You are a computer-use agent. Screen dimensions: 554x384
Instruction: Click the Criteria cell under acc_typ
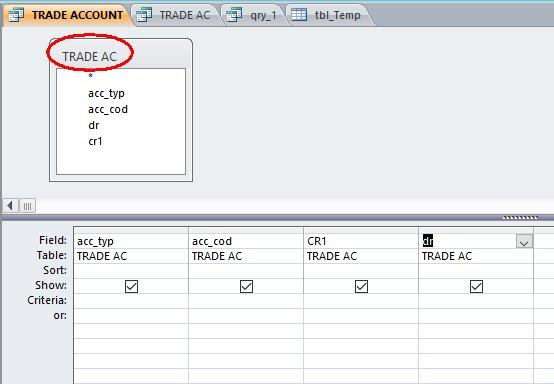pyautogui.click(x=131, y=301)
